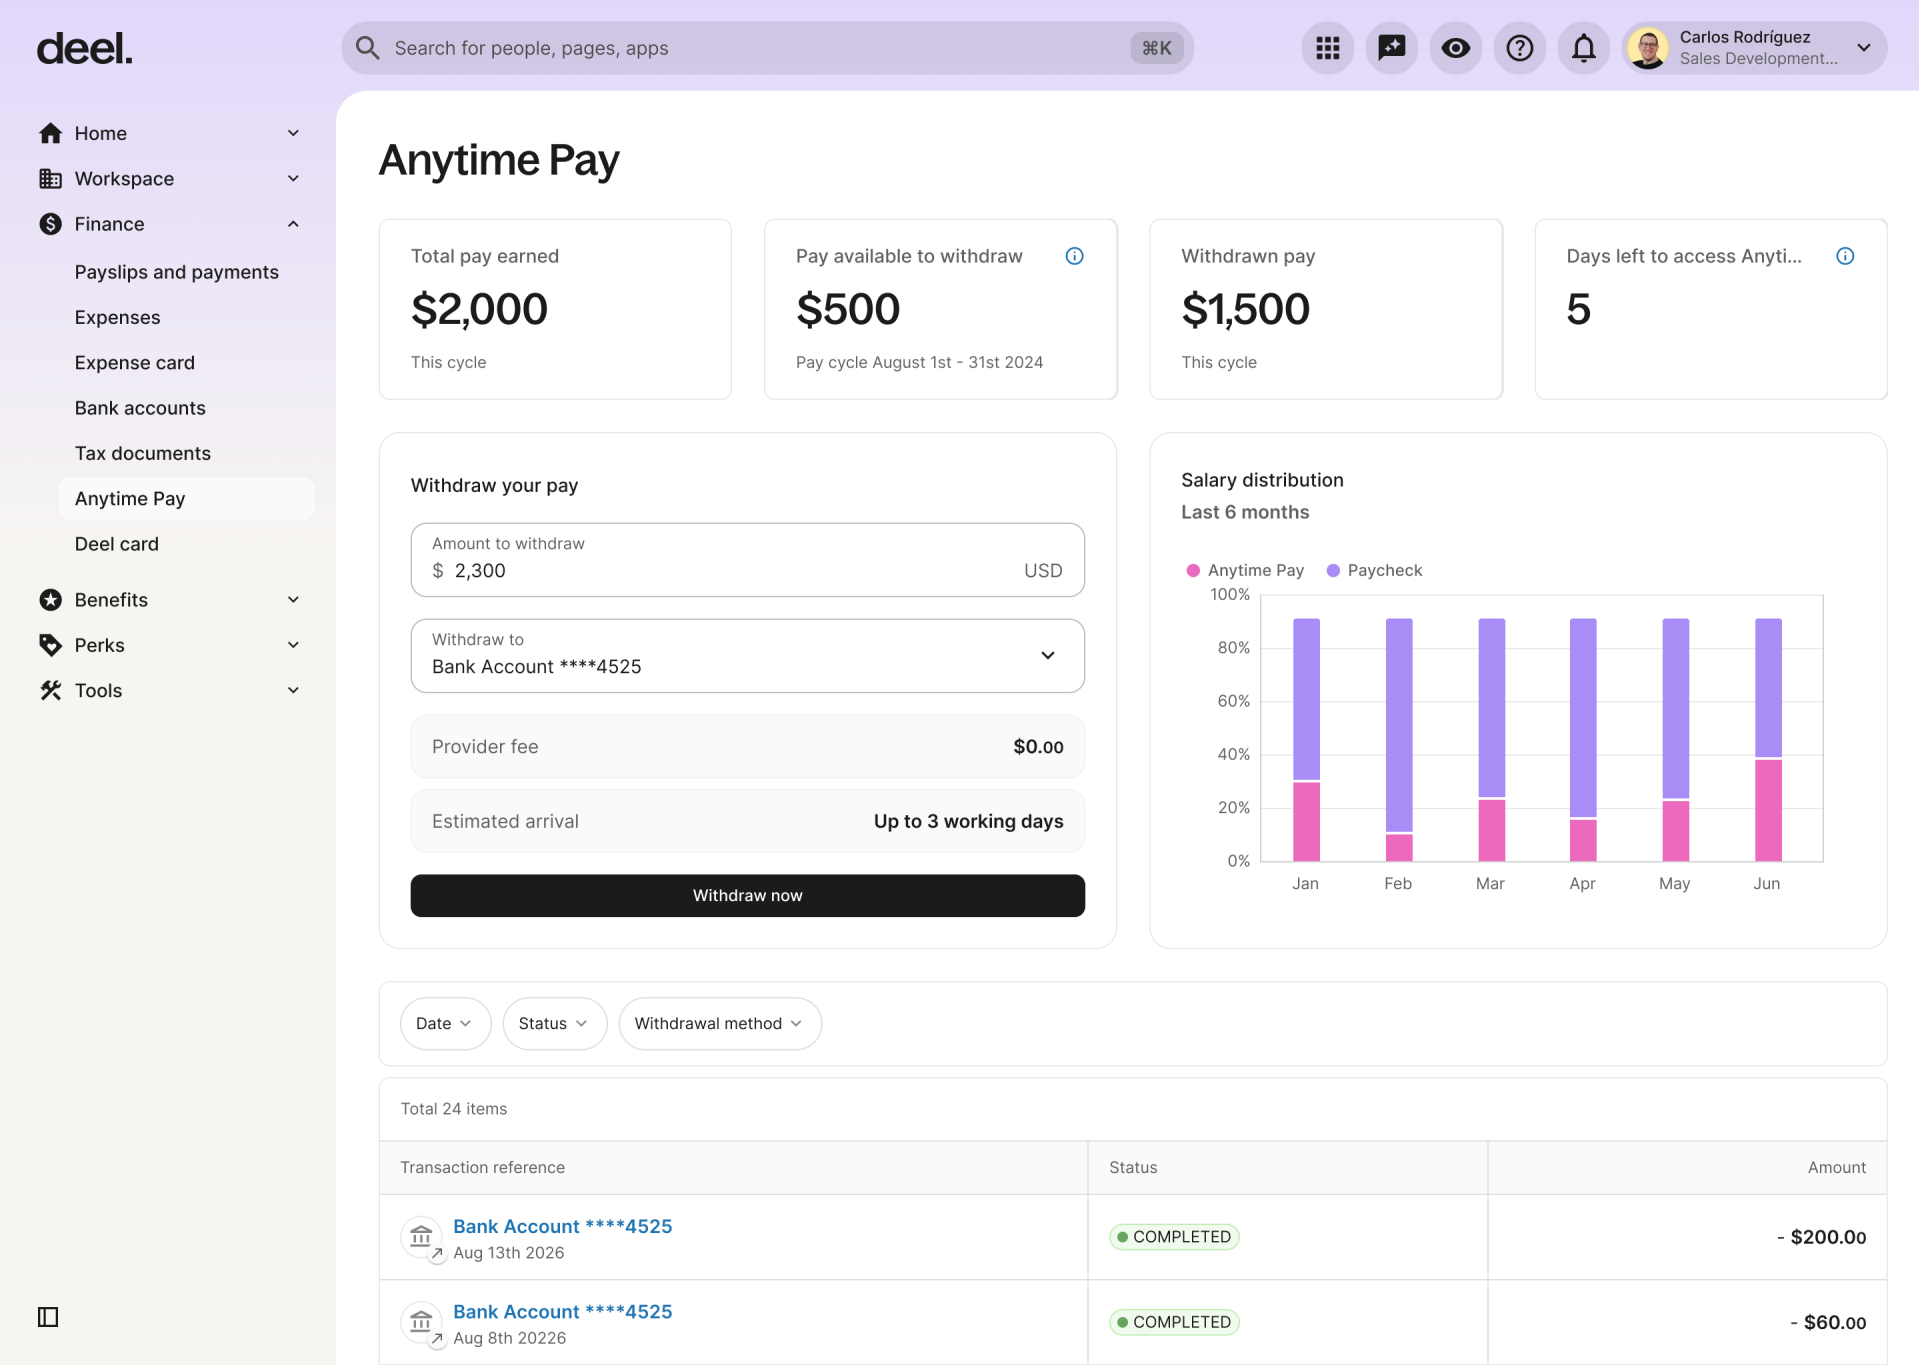Image resolution: width=1919 pixels, height=1365 pixels.
Task: Go to Payslips and payments
Action: (x=176, y=272)
